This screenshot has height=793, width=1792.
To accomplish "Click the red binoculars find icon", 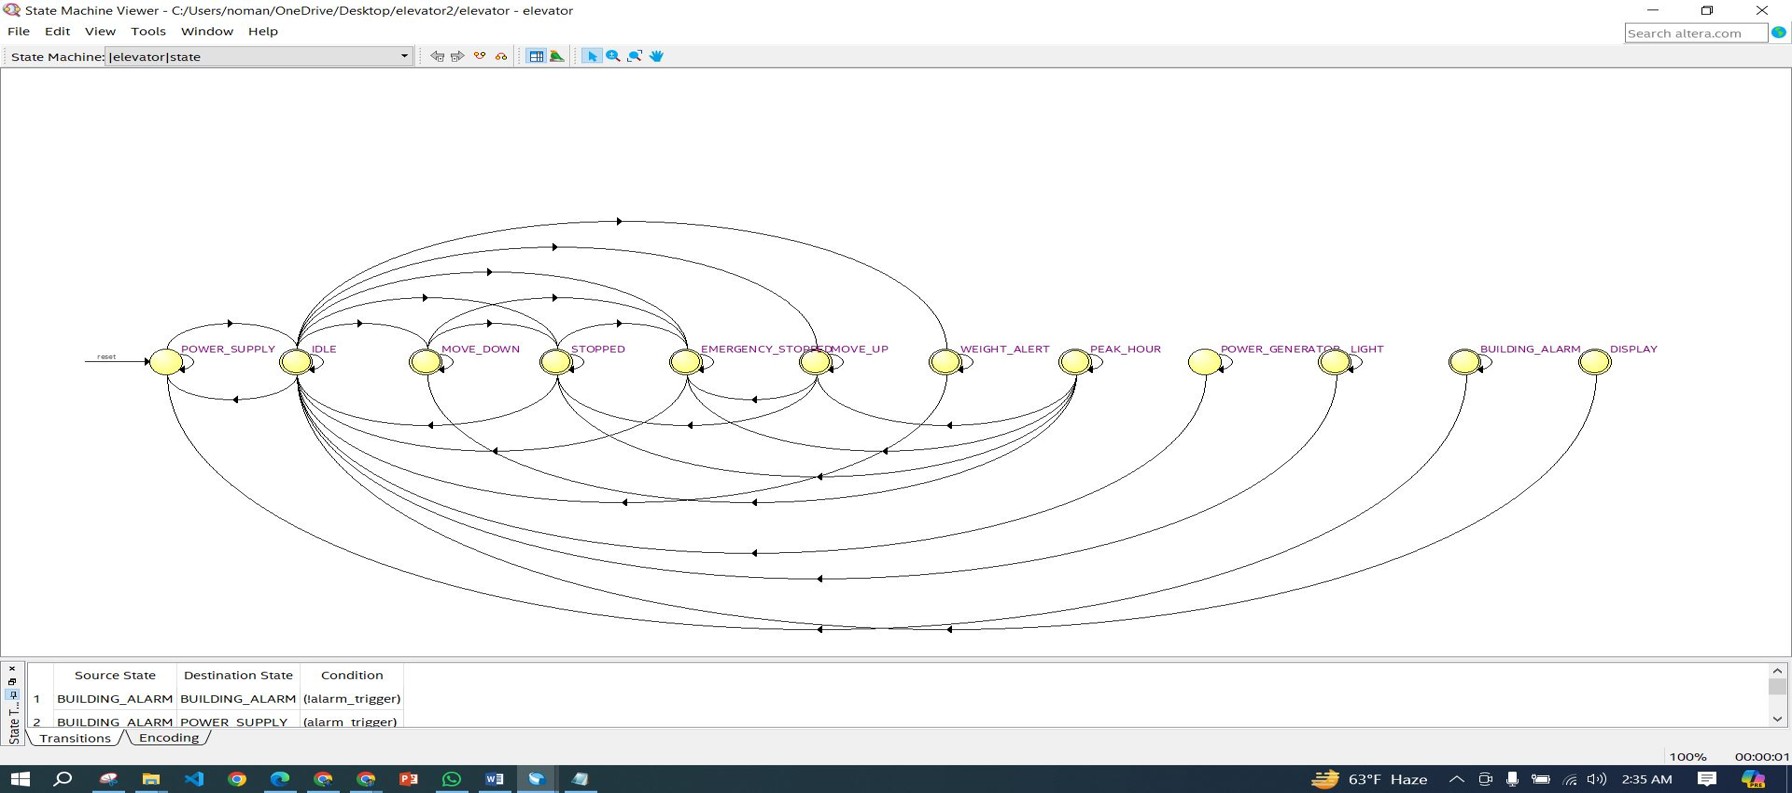I will pos(501,56).
